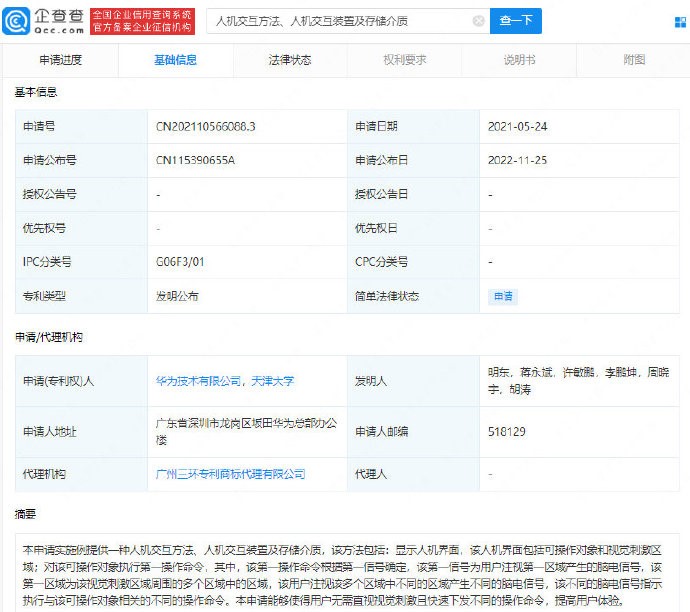Screen dimensions: 690x612
Task: Click the 基本信息 section heading
Action: coord(36,92)
